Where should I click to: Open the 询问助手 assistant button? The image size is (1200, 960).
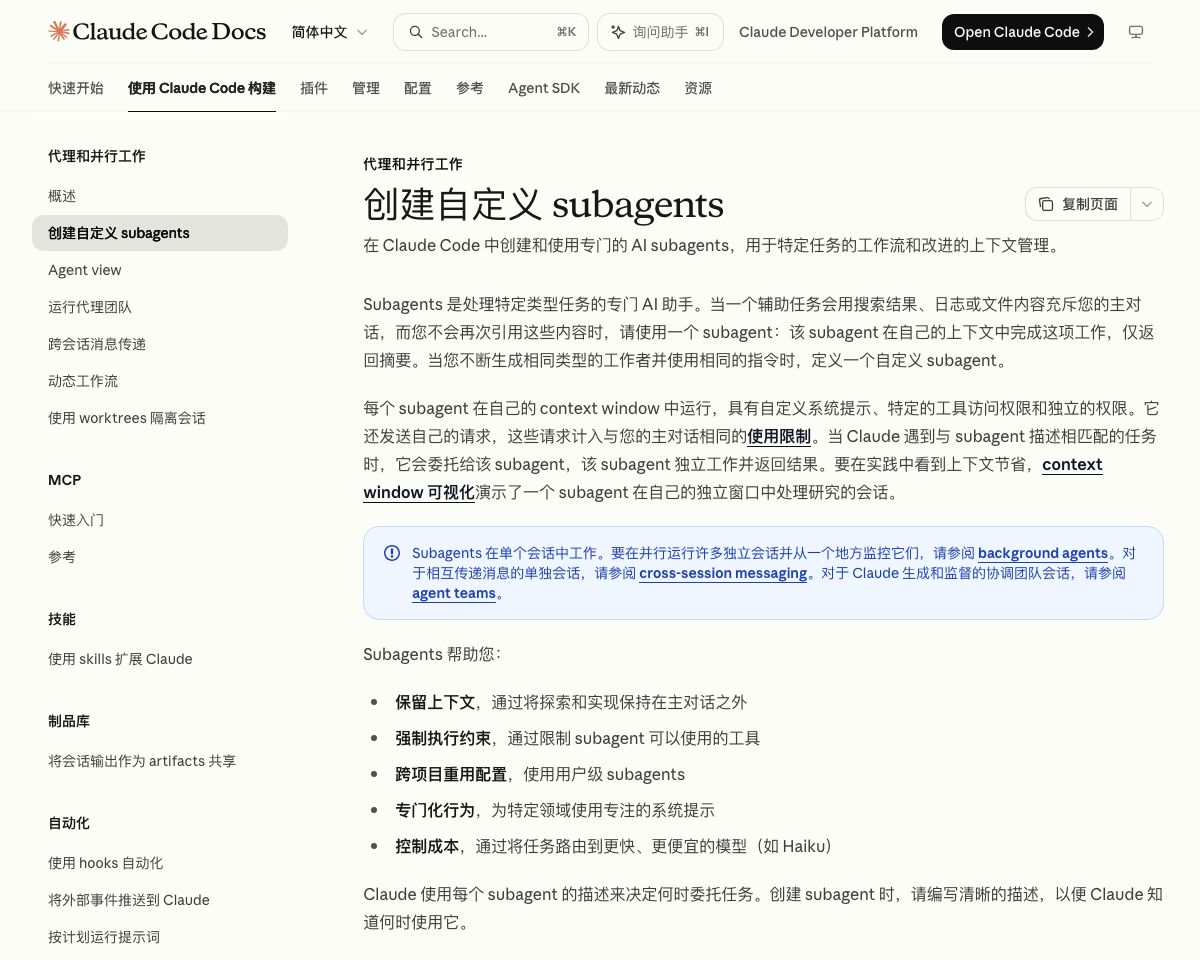coord(660,32)
